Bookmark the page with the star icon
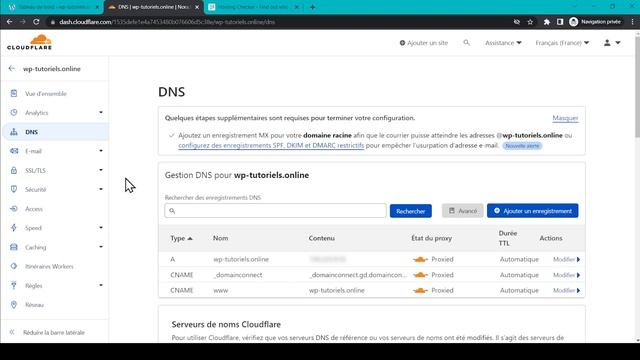This screenshot has width=640, height=360. click(530, 22)
